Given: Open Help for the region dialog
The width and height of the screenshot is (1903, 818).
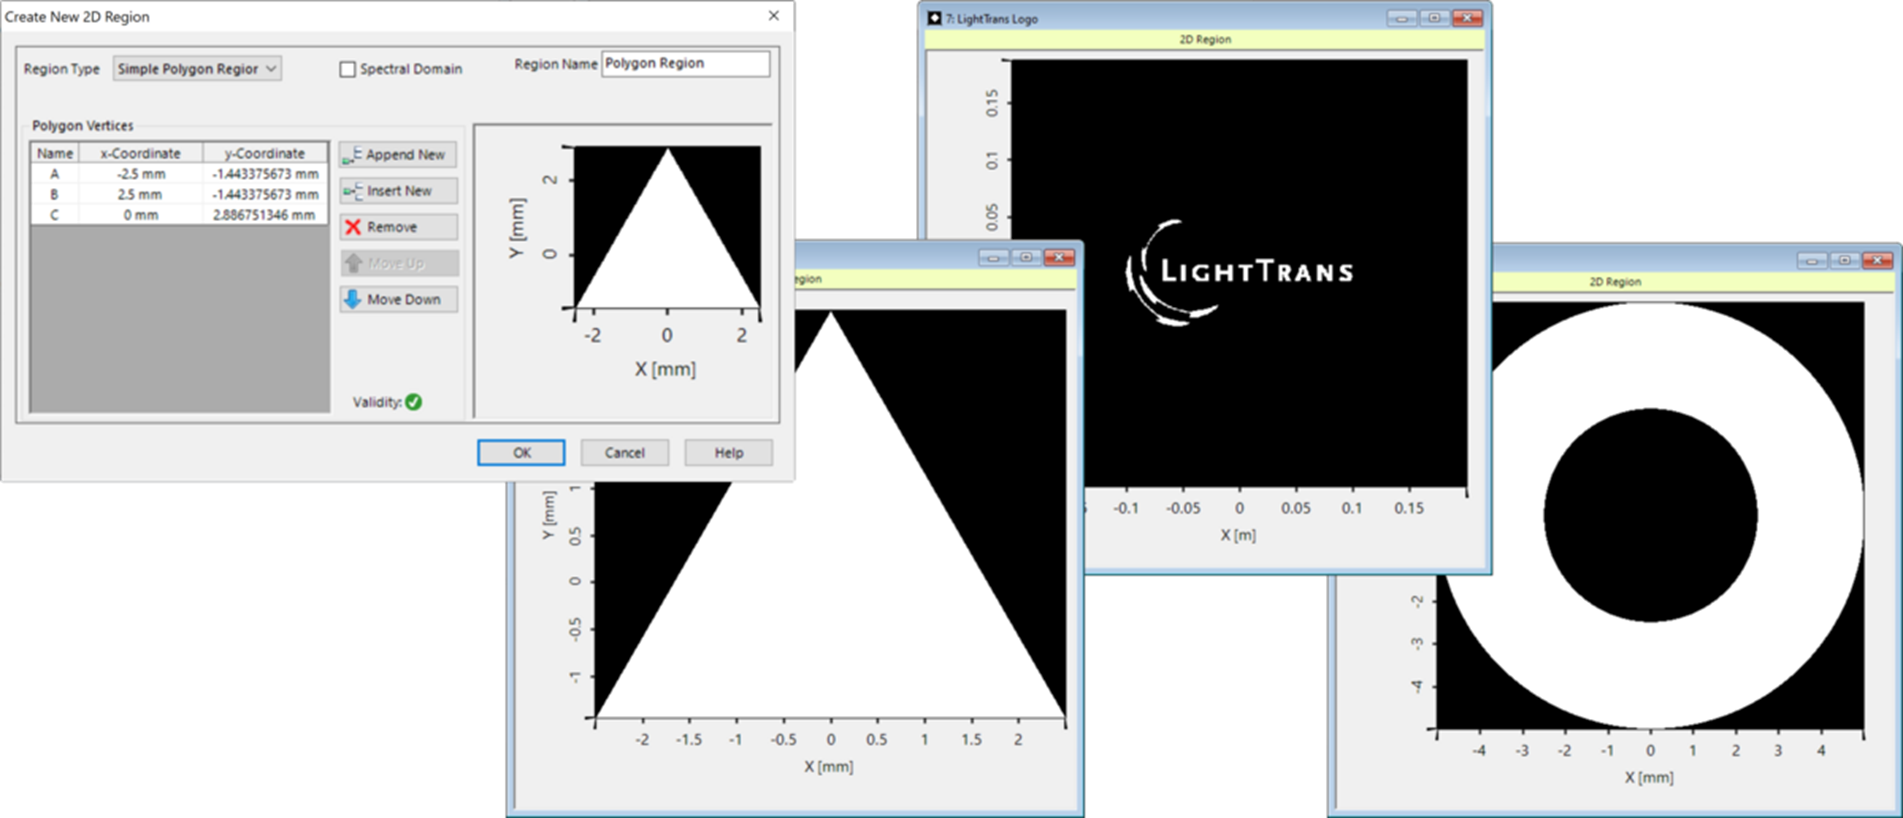Looking at the screenshot, I should click(x=729, y=452).
